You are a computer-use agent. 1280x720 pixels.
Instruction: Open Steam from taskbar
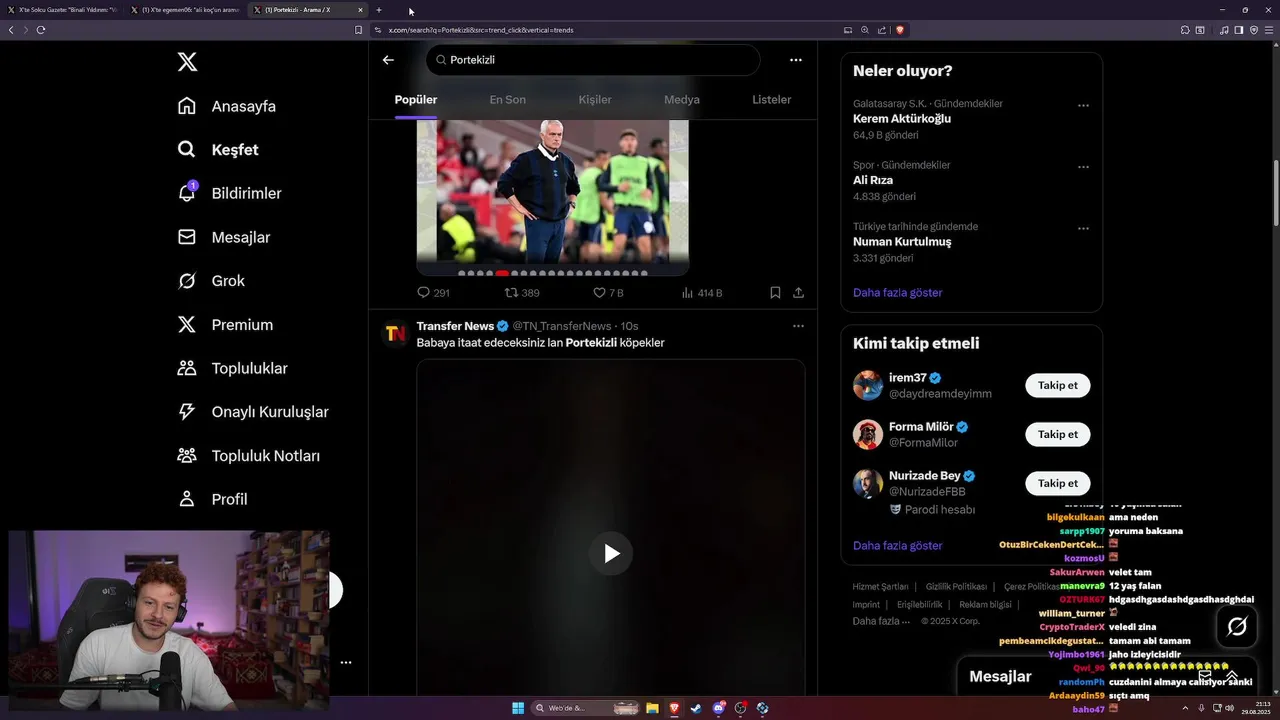coord(696,708)
